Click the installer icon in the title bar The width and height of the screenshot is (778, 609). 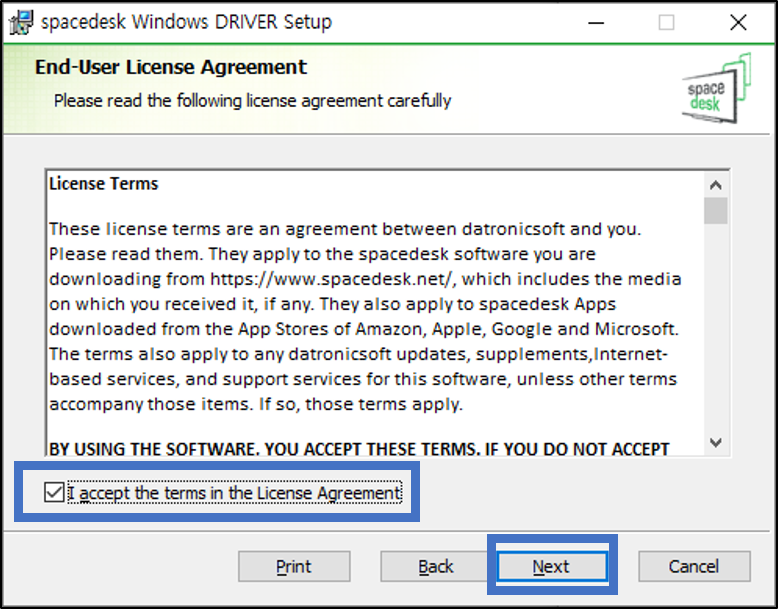pyautogui.click(x=21, y=22)
